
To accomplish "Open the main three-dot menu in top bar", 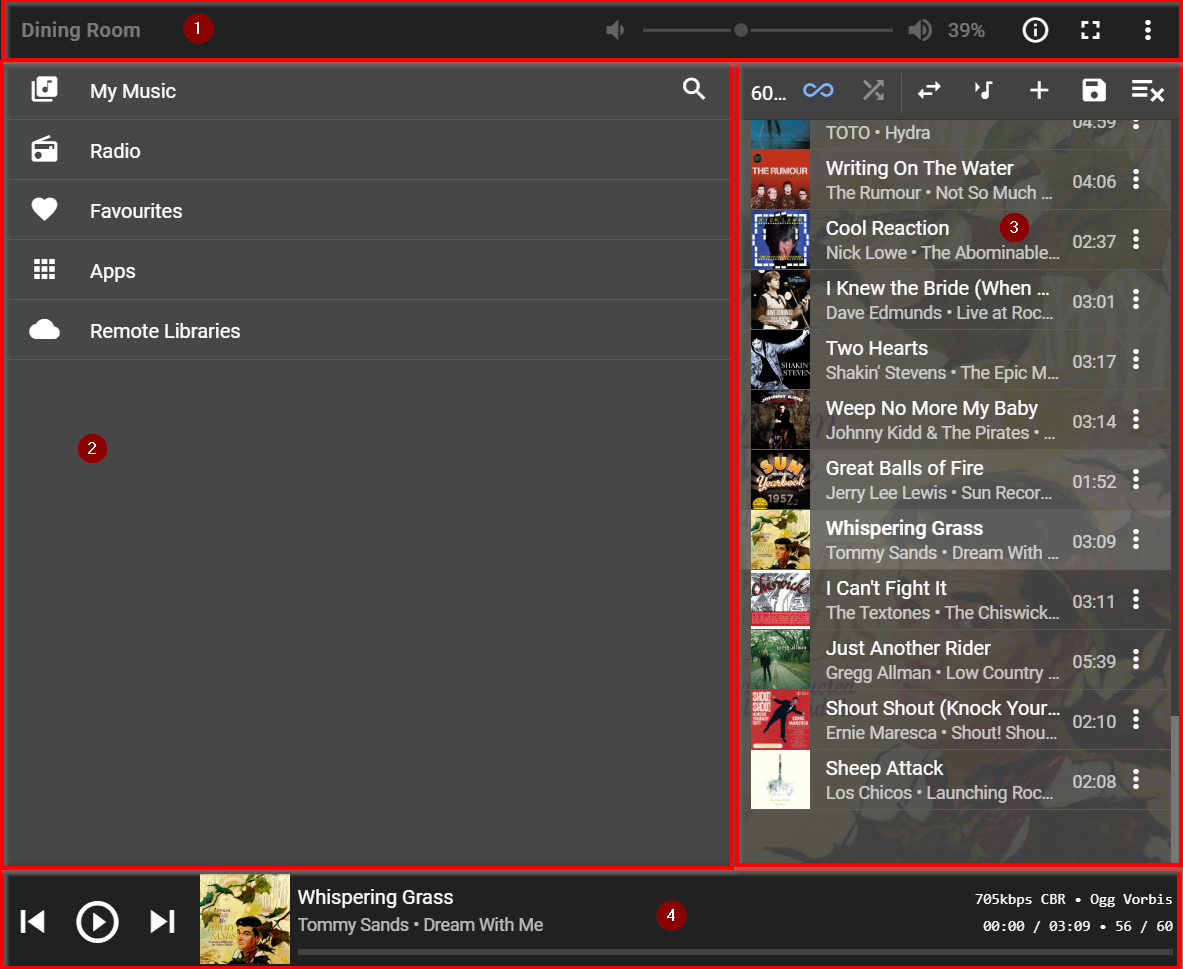I will click(1147, 30).
